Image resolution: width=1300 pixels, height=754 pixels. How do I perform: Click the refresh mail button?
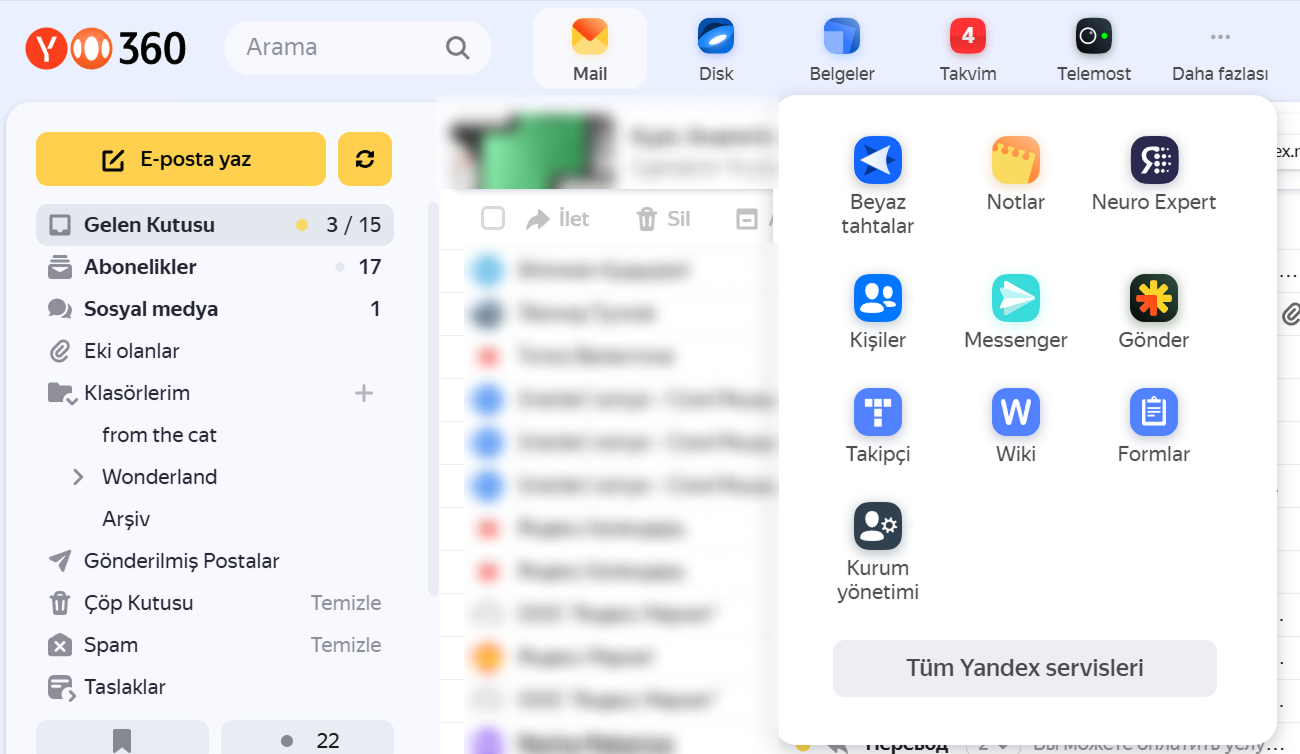click(365, 159)
